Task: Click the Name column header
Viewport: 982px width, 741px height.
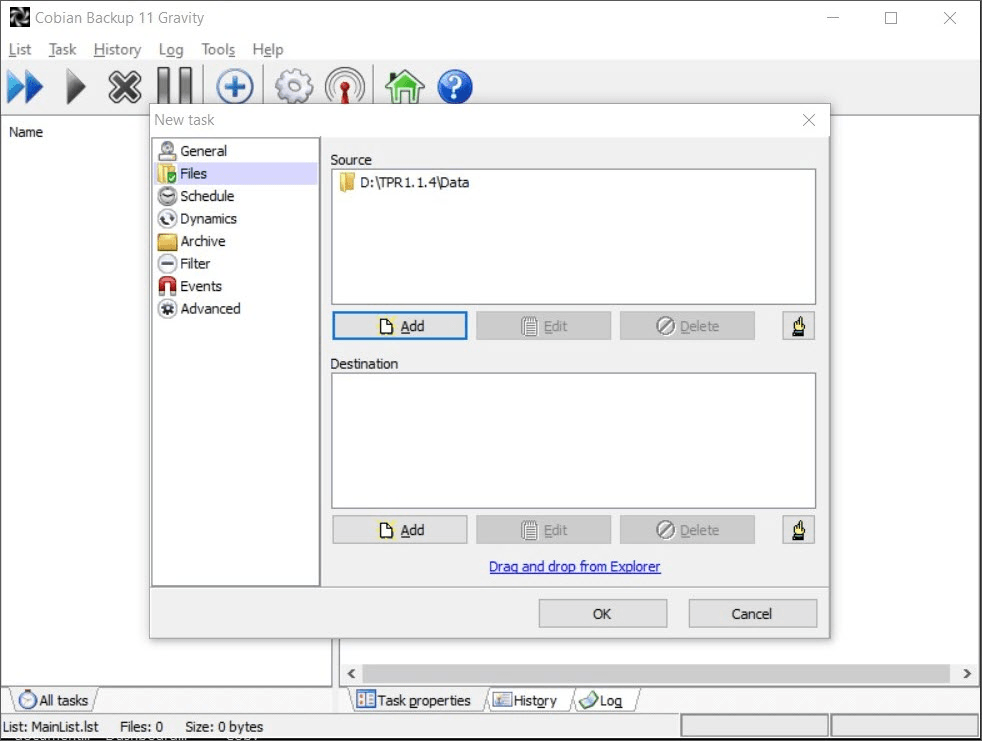Action: (26, 132)
